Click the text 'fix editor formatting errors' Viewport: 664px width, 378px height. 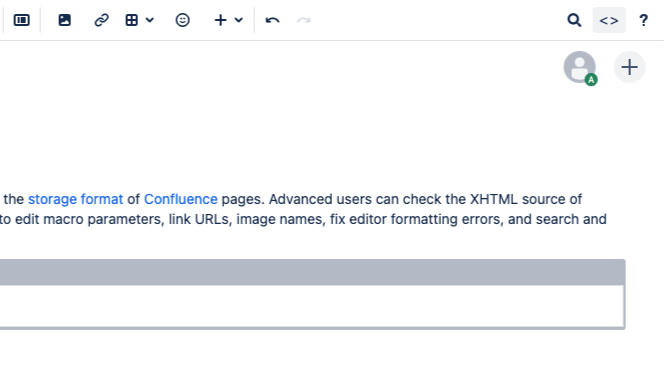point(417,219)
